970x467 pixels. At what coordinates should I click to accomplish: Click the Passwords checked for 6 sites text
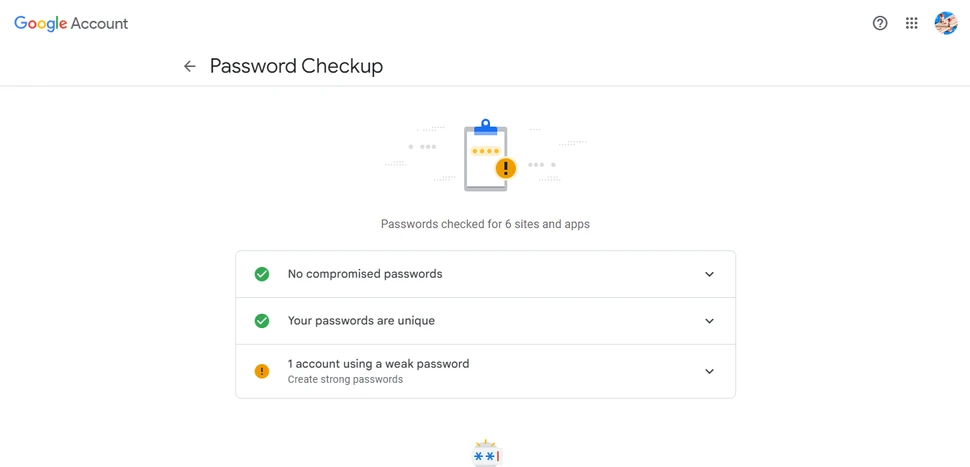[x=485, y=224]
